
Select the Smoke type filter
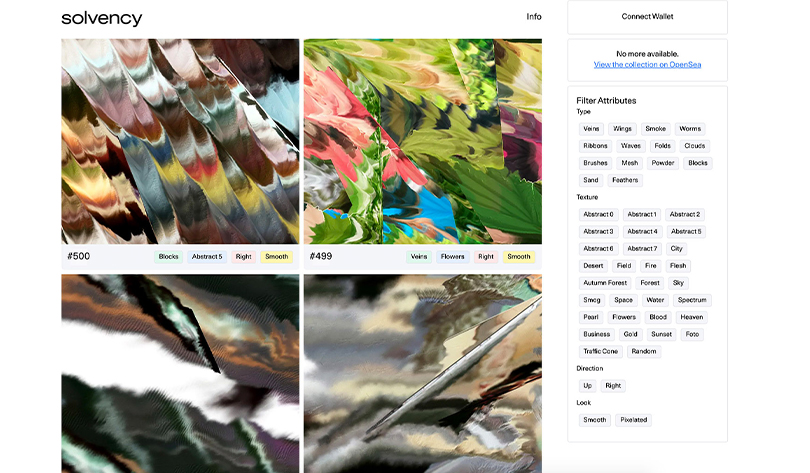click(655, 129)
